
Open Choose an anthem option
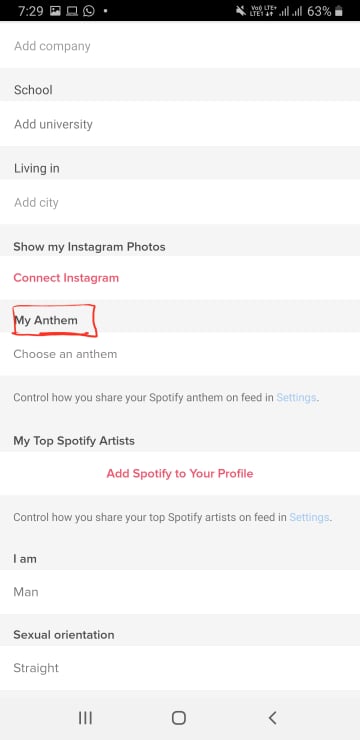coord(180,354)
